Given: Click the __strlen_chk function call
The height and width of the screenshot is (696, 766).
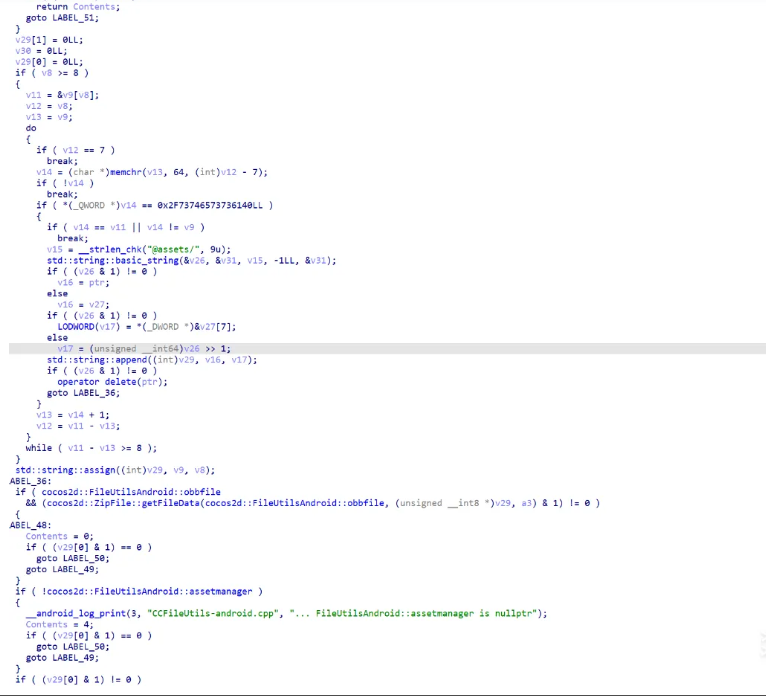Looking at the screenshot, I should tap(110, 249).
